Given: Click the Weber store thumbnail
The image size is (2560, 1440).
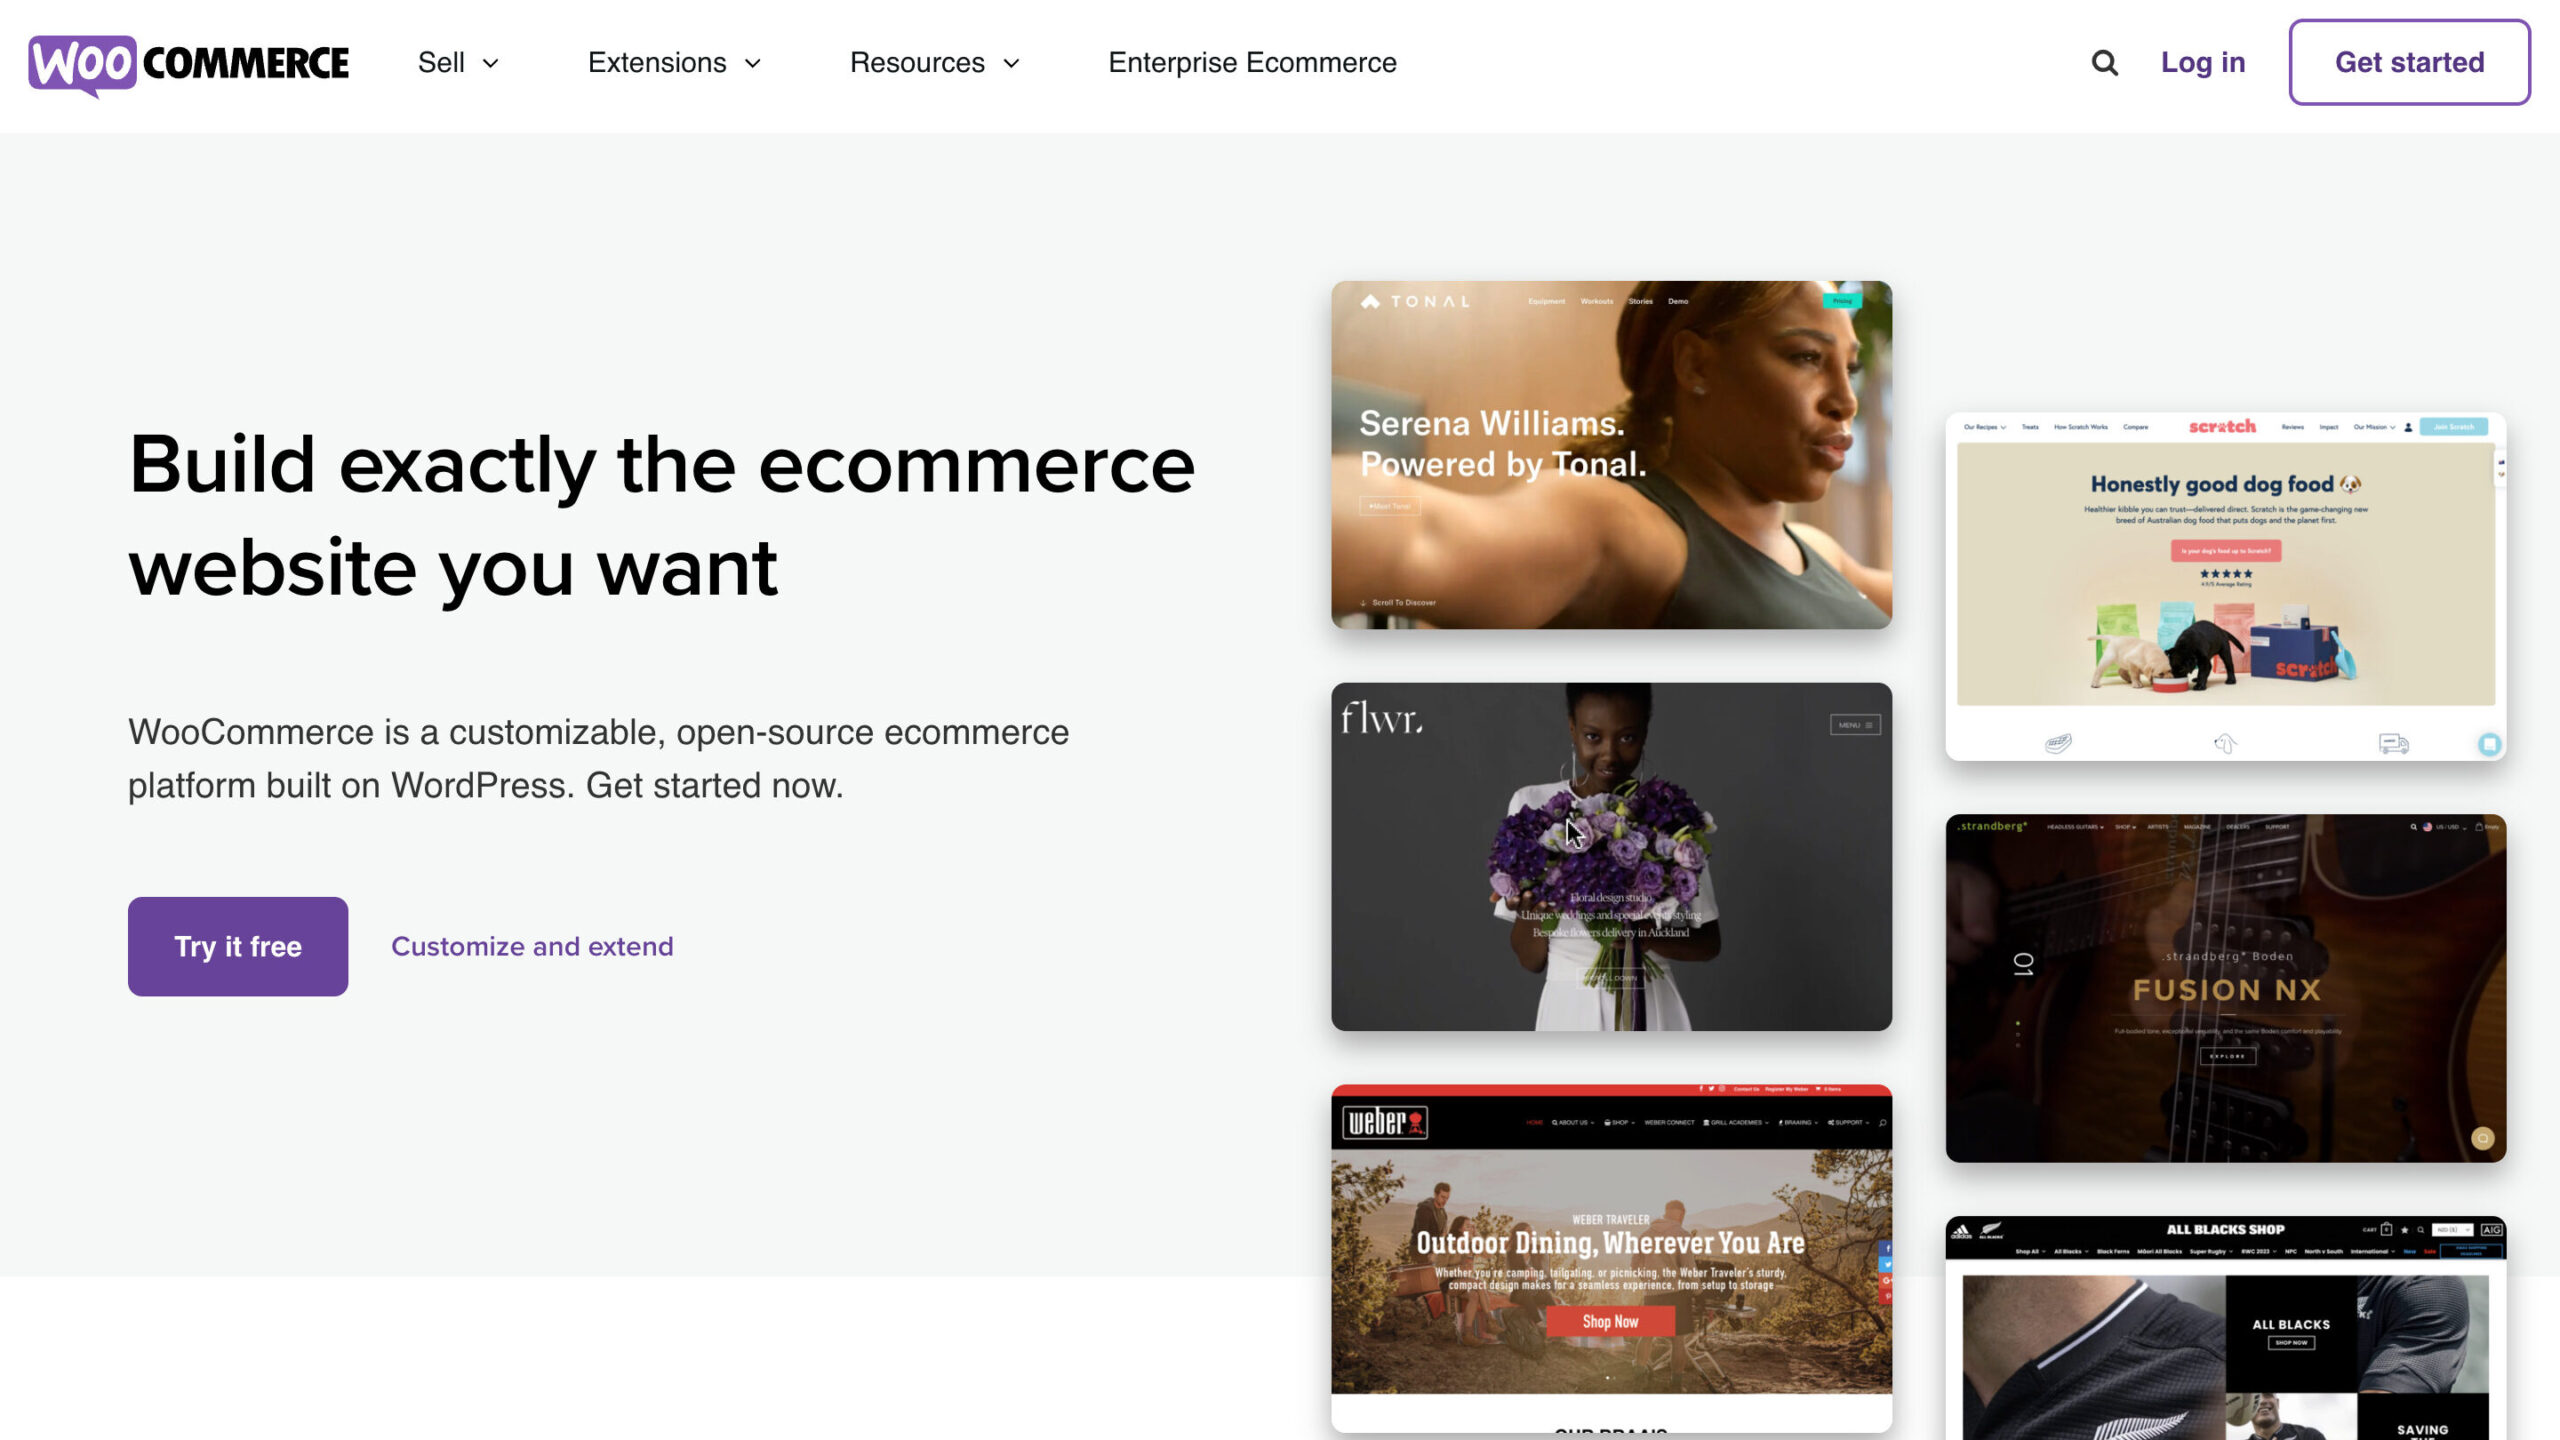Looking at the screenshot, I should click(x=1612, y=1257).
